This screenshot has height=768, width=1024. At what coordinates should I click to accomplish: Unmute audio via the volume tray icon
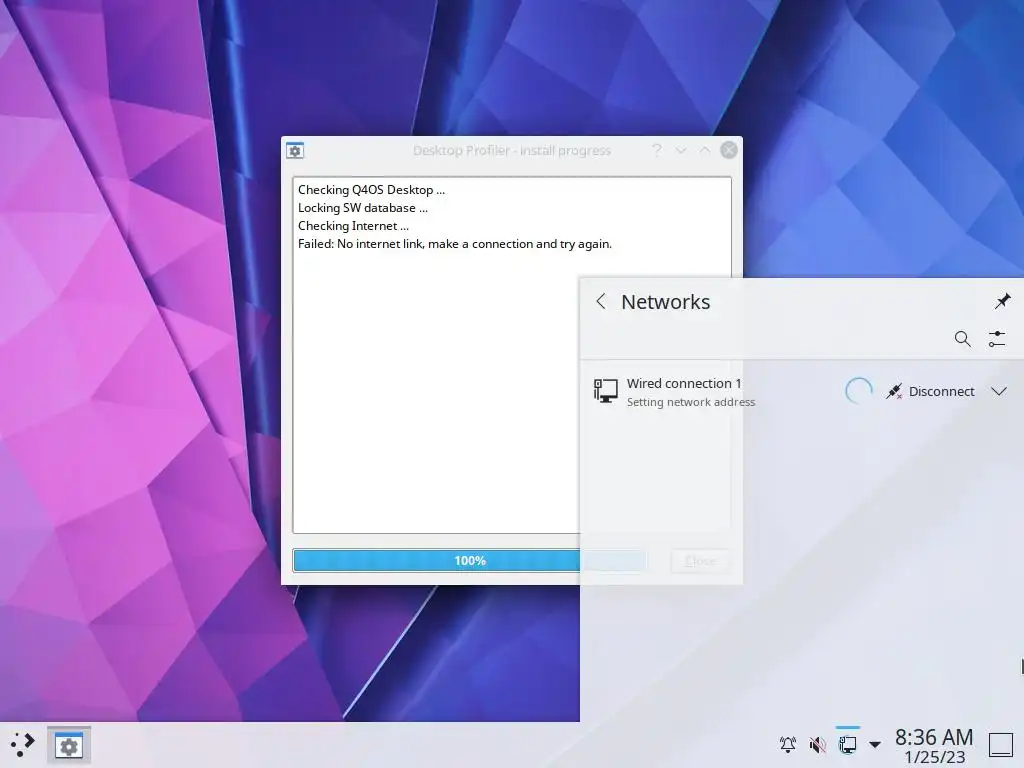click(817, 744)
